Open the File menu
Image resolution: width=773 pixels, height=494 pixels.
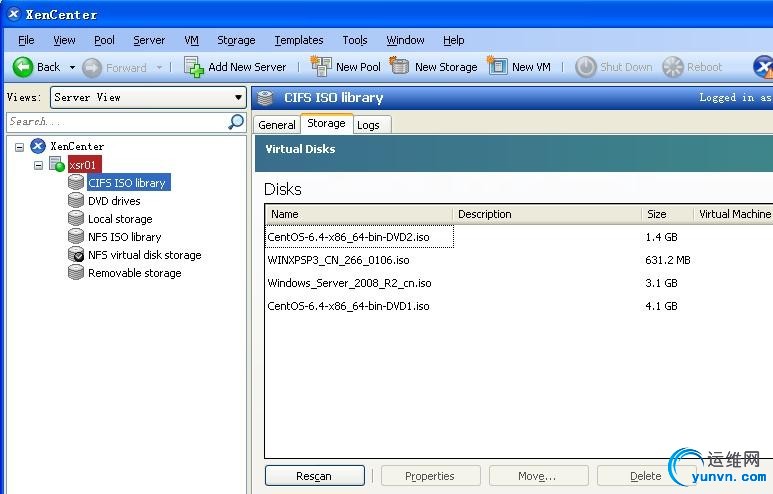(26, 40)
